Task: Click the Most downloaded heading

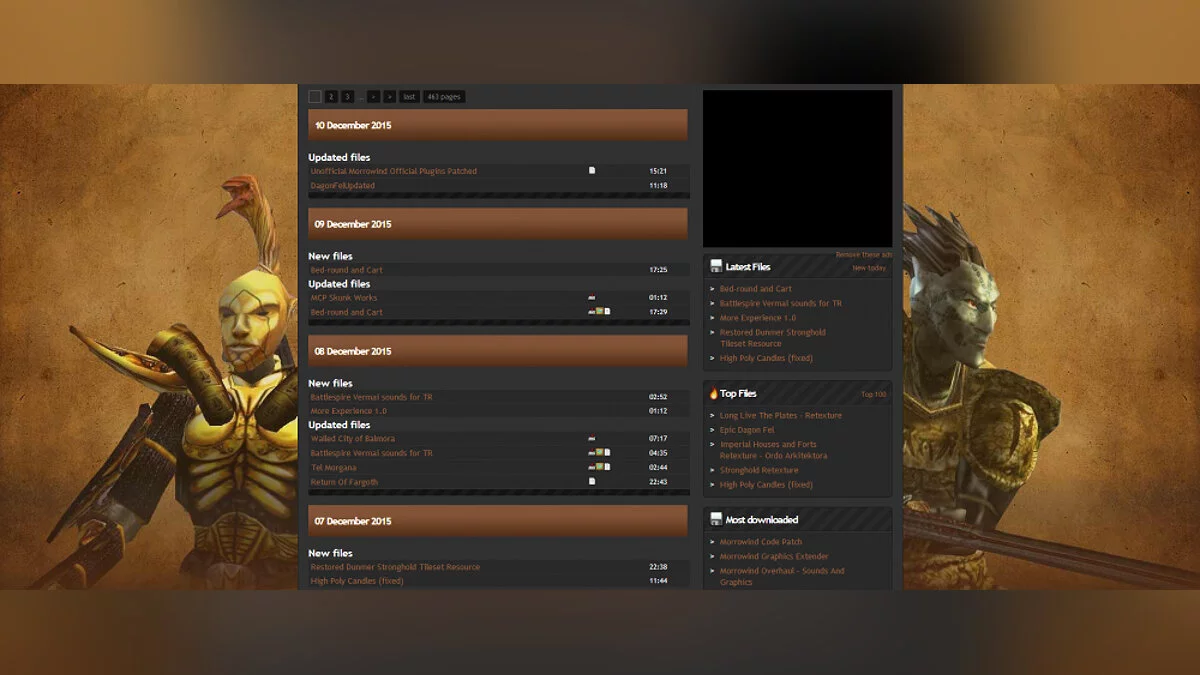Action: [x=762, y=520]
